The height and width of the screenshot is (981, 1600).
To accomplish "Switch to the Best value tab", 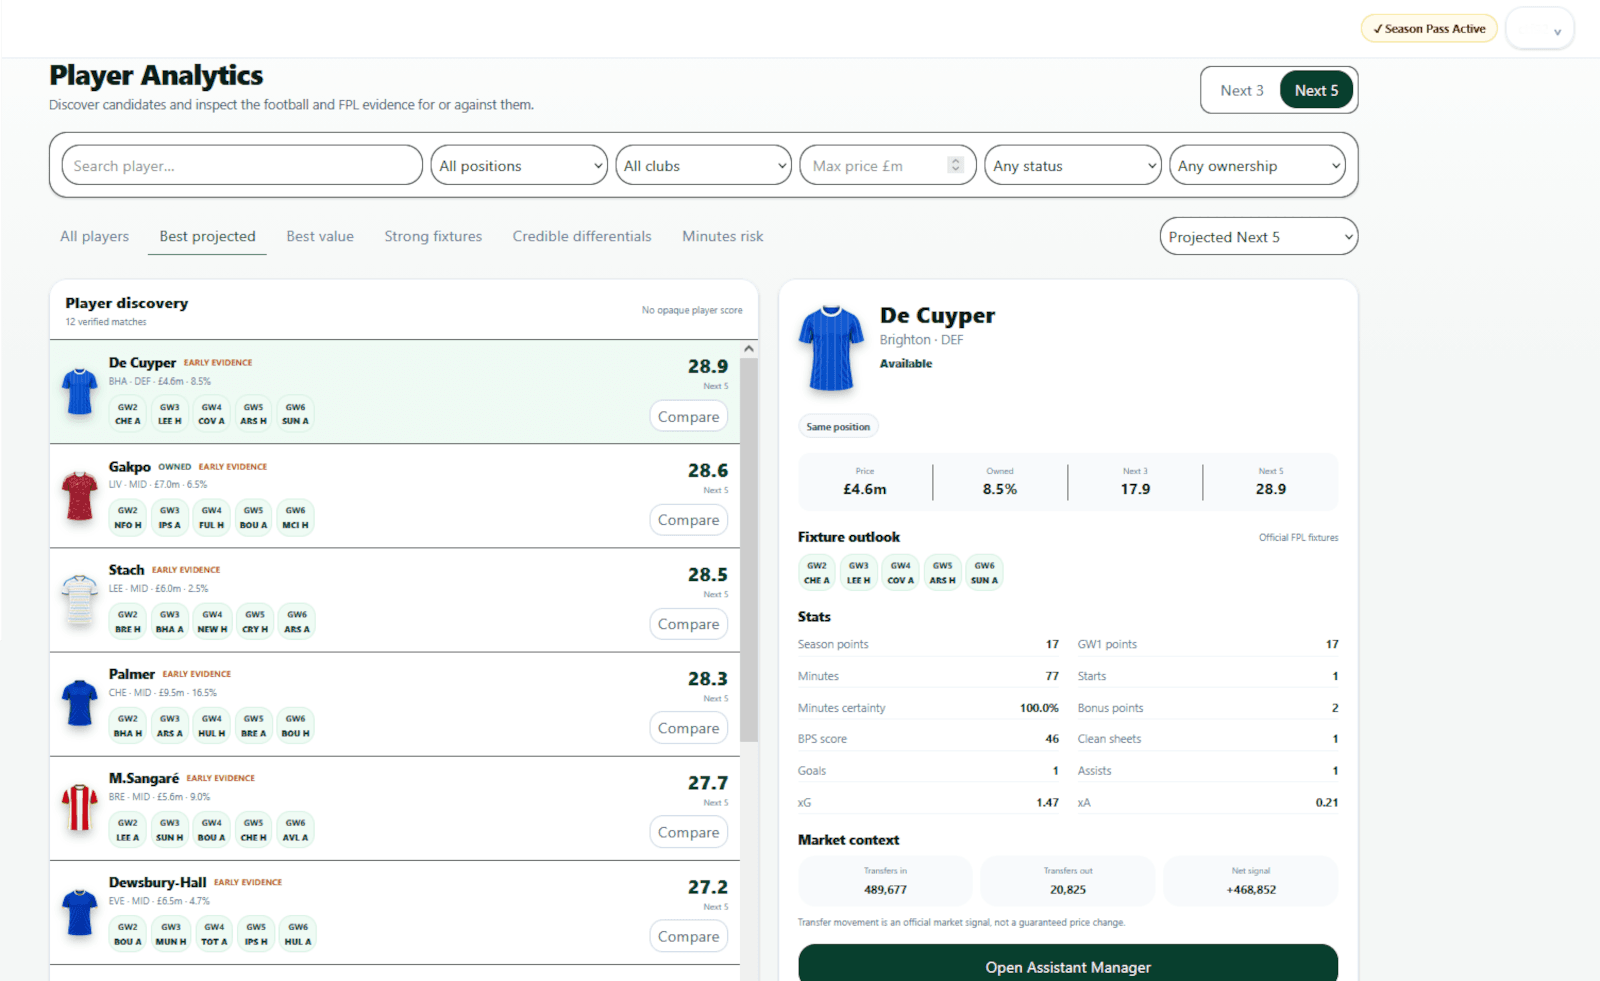I will 320,236.
